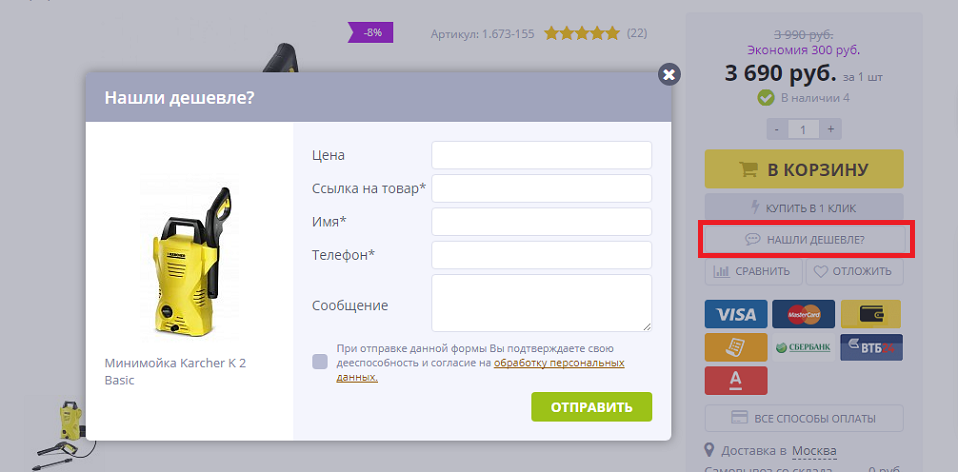Click the 'Артикул: 1.673-155' text
The height and width of the screenshot is (472, 958).
click(x=482, y=34)
